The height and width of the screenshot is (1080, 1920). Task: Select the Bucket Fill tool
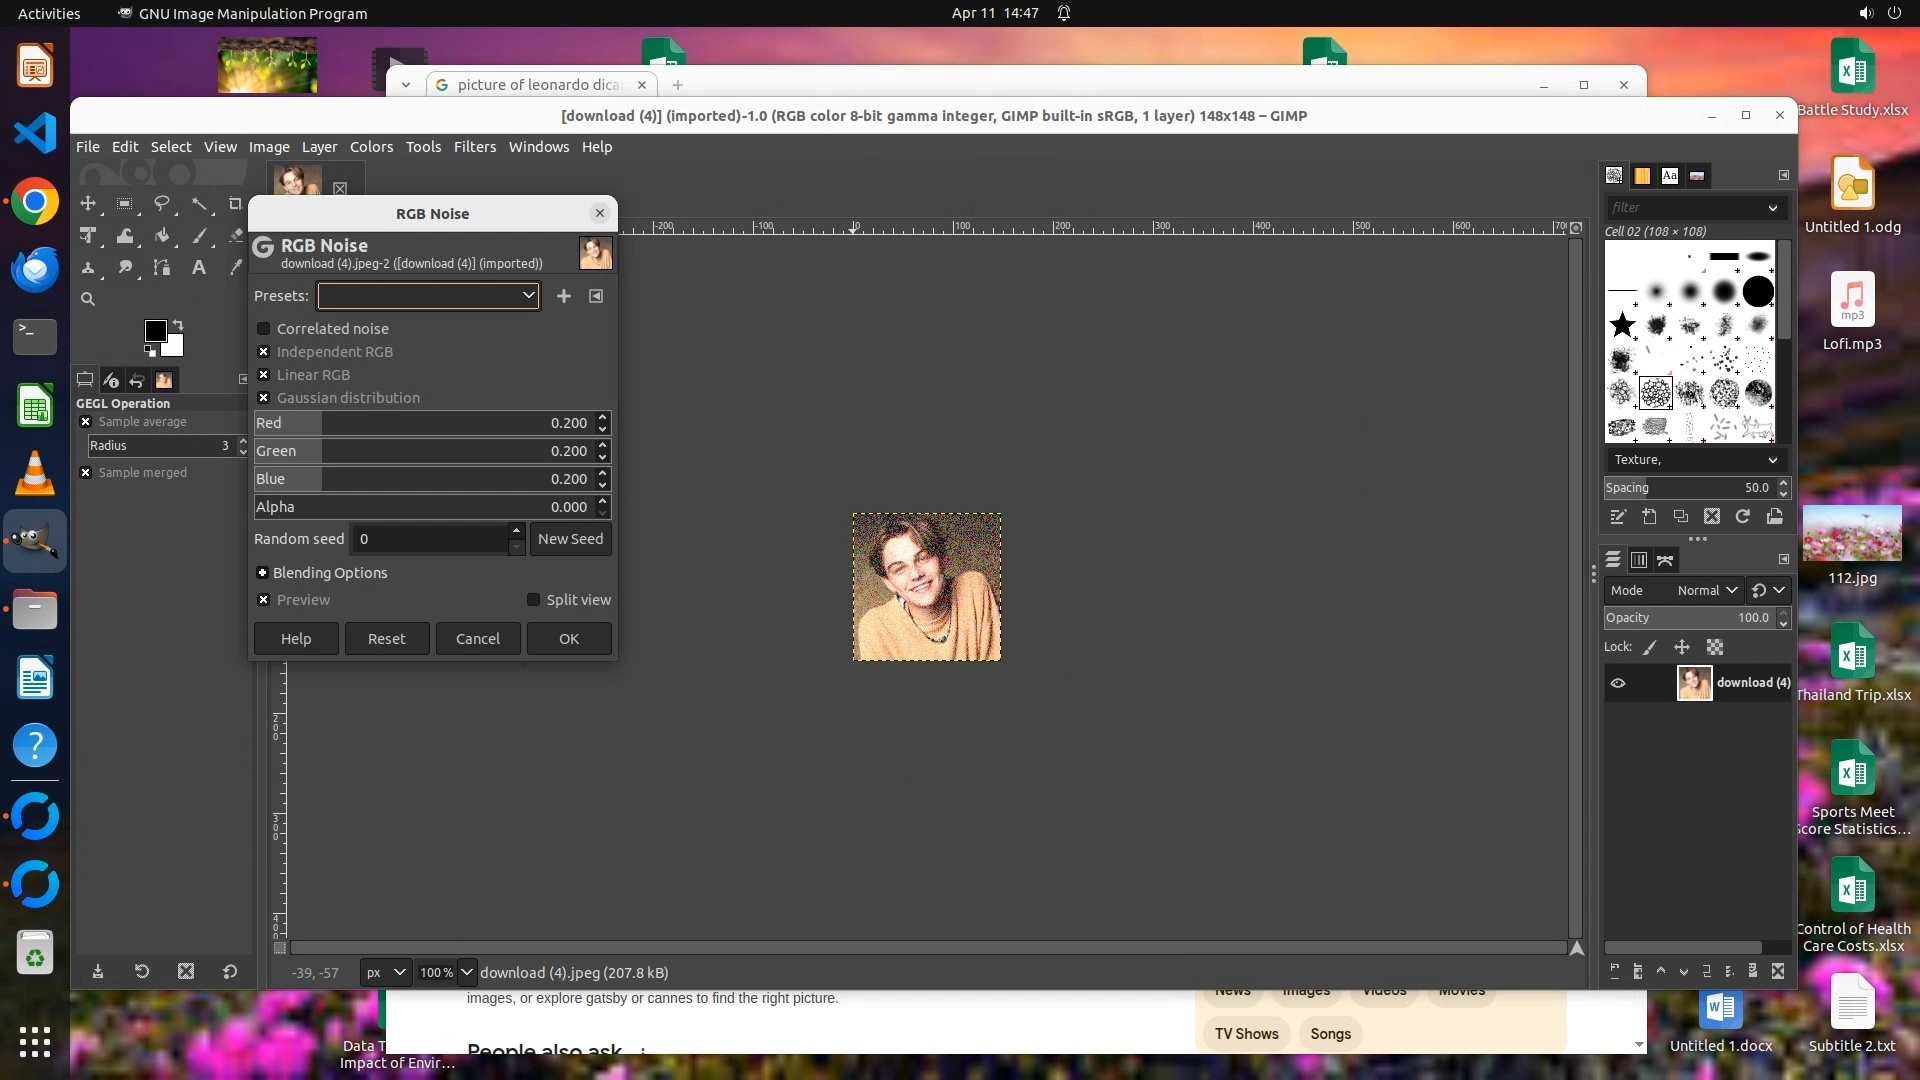(x=161, y=236)
